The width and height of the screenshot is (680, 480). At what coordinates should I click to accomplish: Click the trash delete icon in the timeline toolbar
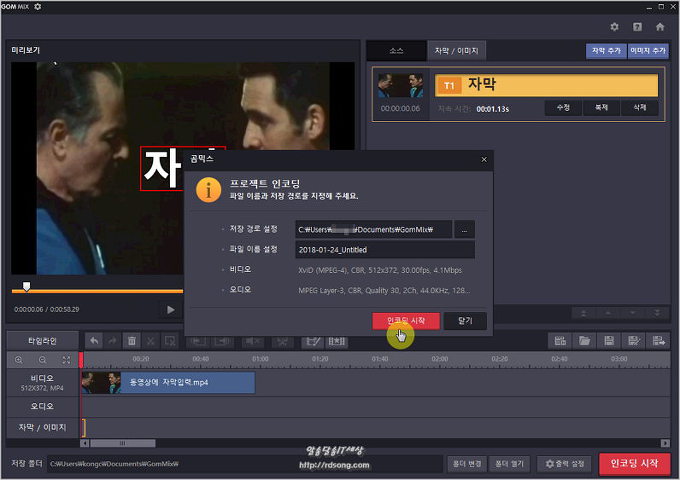132,341
